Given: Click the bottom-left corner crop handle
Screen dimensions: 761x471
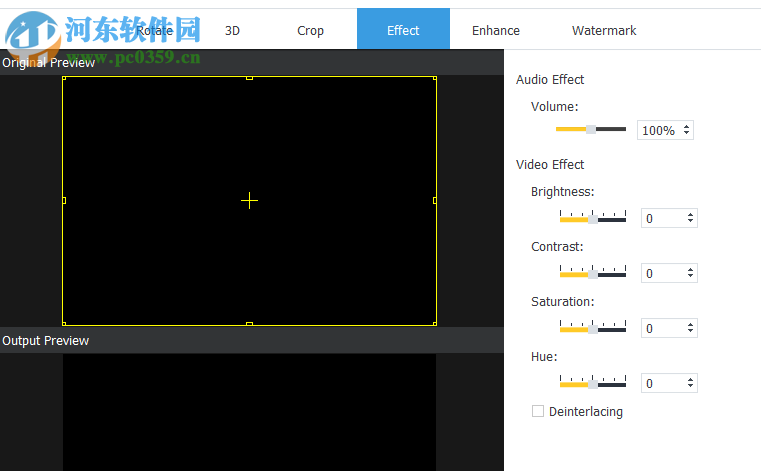Looking at the screenshot, I should 64,324.
